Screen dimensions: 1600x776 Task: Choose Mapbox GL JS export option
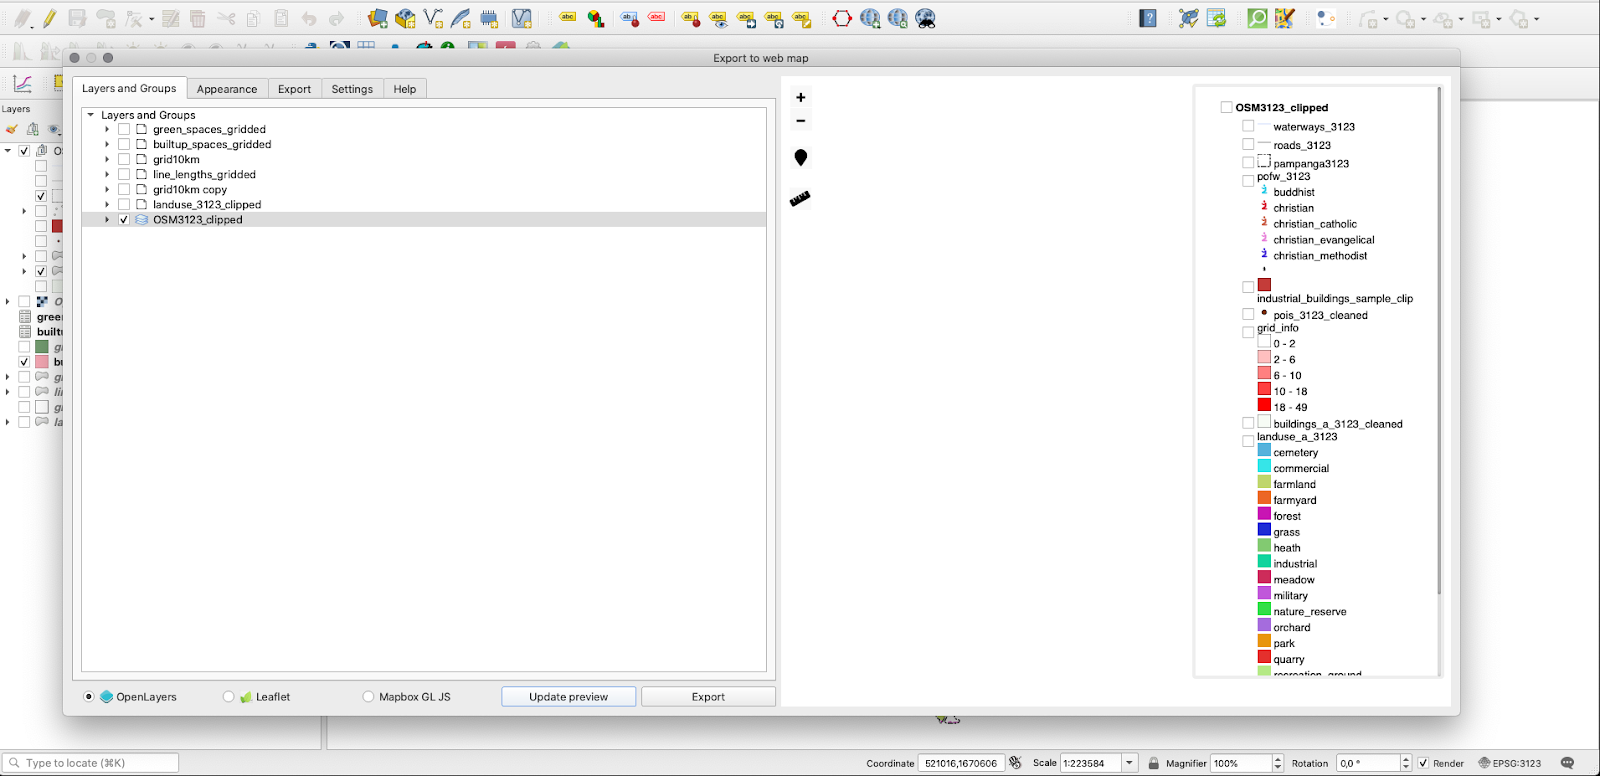coord(368,697)
